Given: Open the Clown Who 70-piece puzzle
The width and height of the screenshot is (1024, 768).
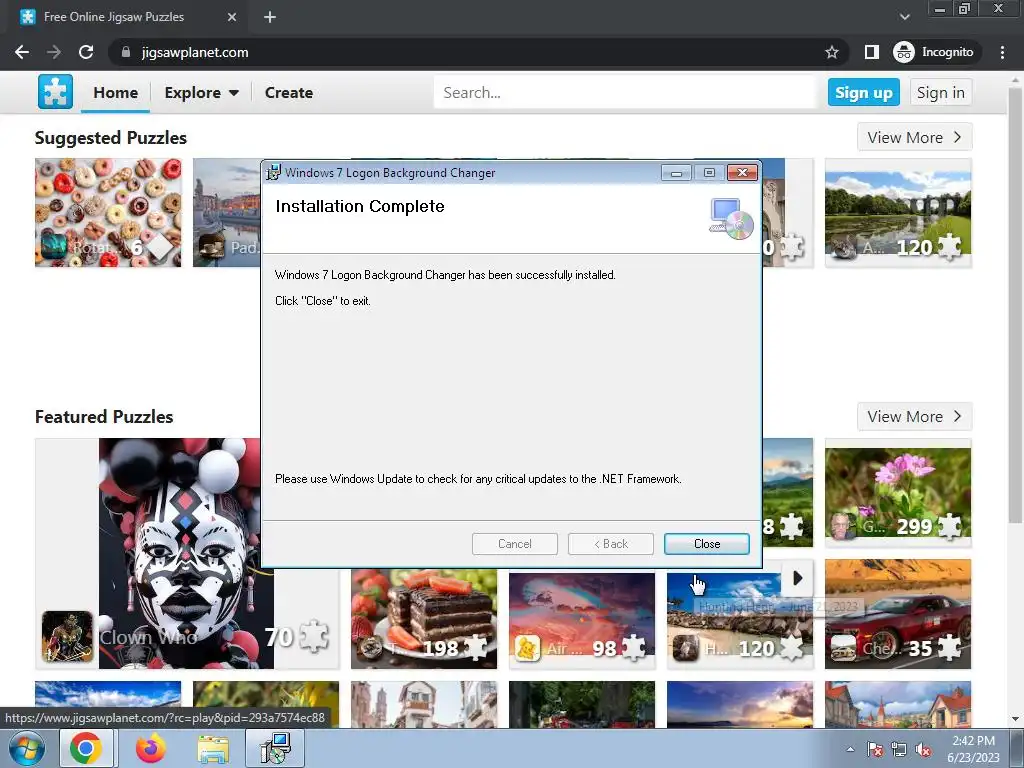Looking at the screenshot, I should pyautogui.click(x=187, y=554).
